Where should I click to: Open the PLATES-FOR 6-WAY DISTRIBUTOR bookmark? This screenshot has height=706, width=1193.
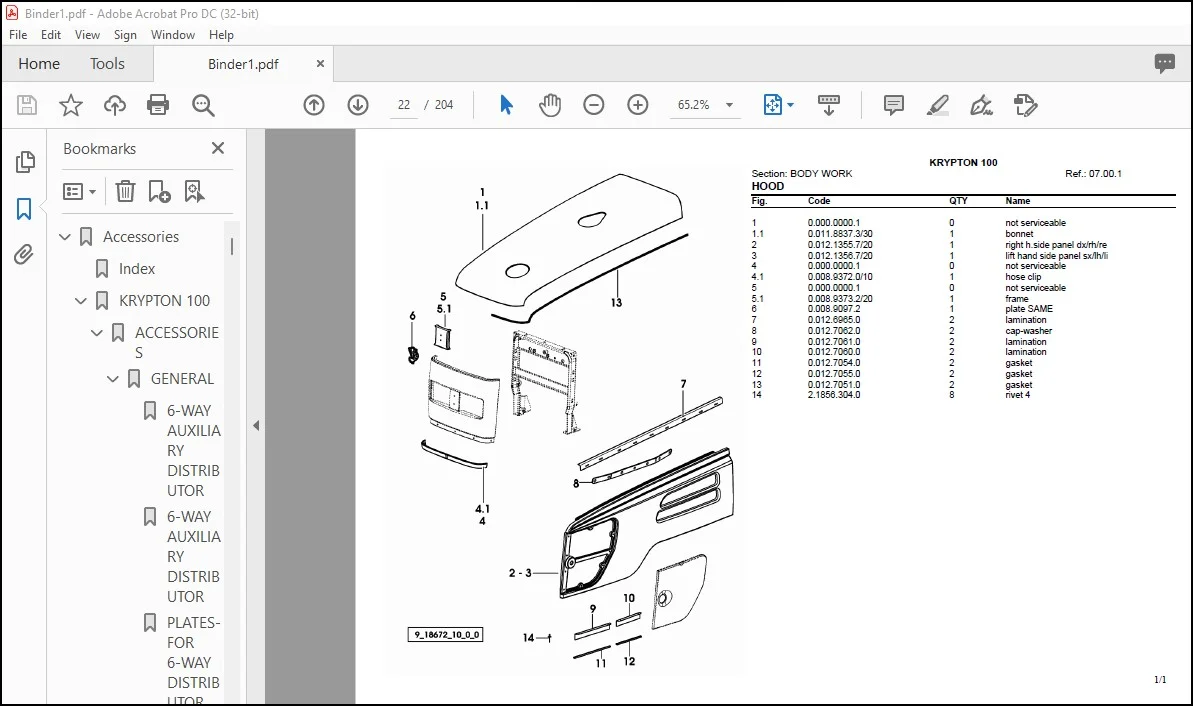pyautogui.click(x=193, y=660)
